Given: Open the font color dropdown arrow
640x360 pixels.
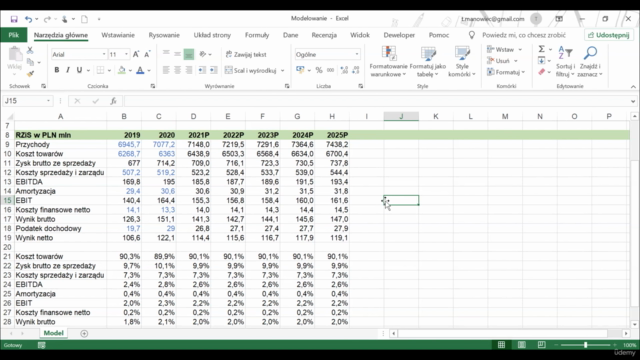Looking at the screenshot, I should coord(149,71).
